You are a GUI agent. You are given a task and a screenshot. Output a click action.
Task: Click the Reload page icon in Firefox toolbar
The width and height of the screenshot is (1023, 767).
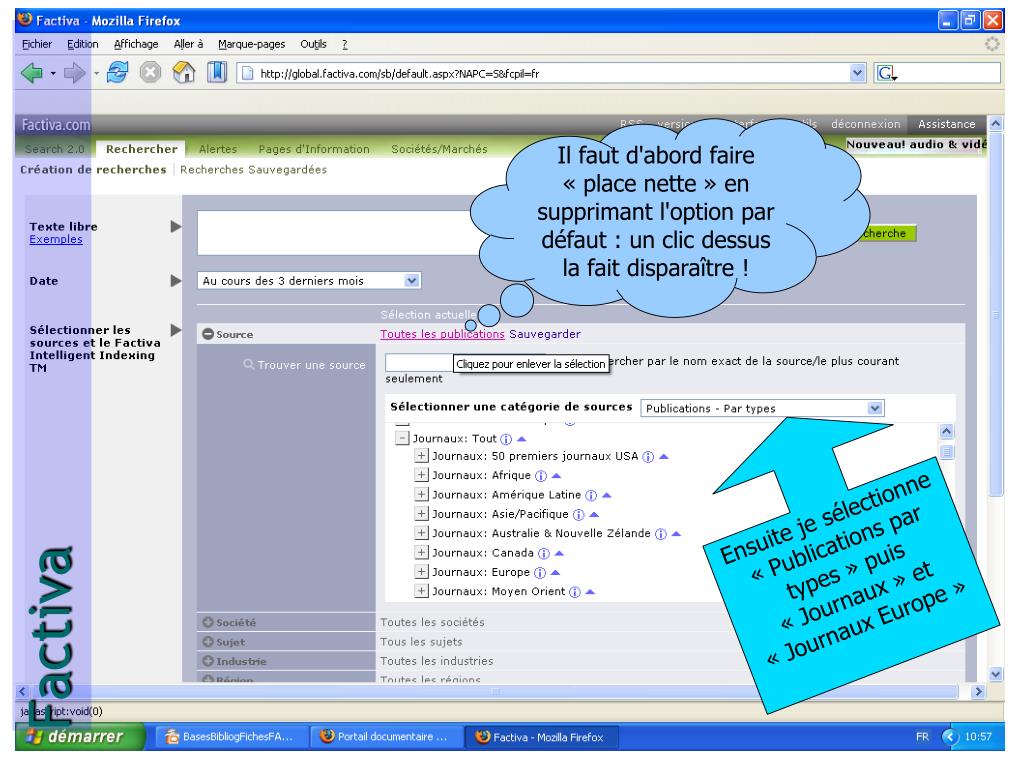(119, 72)
